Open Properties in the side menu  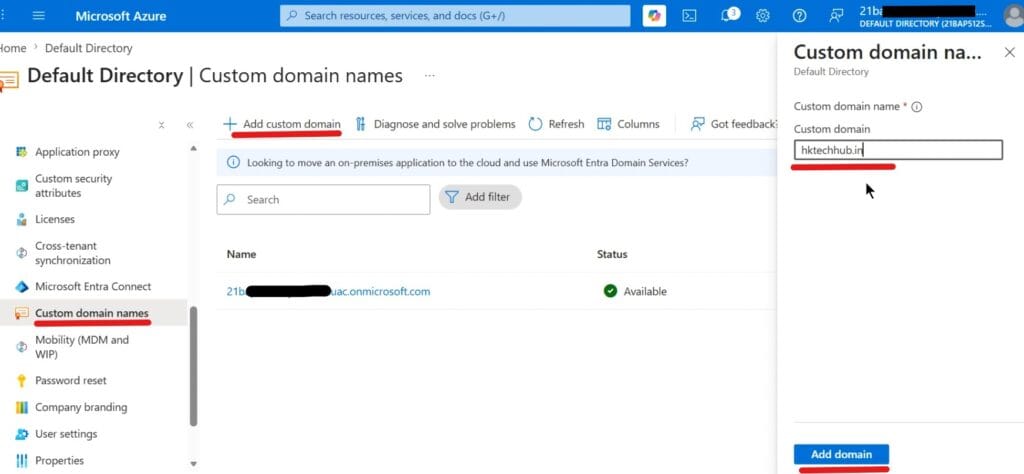(x=59, y=461)
